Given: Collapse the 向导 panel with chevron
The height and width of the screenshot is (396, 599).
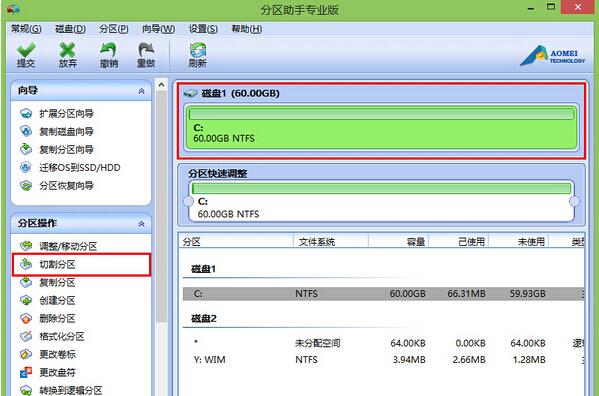Looking at the screenshot, I should [141, 91].
